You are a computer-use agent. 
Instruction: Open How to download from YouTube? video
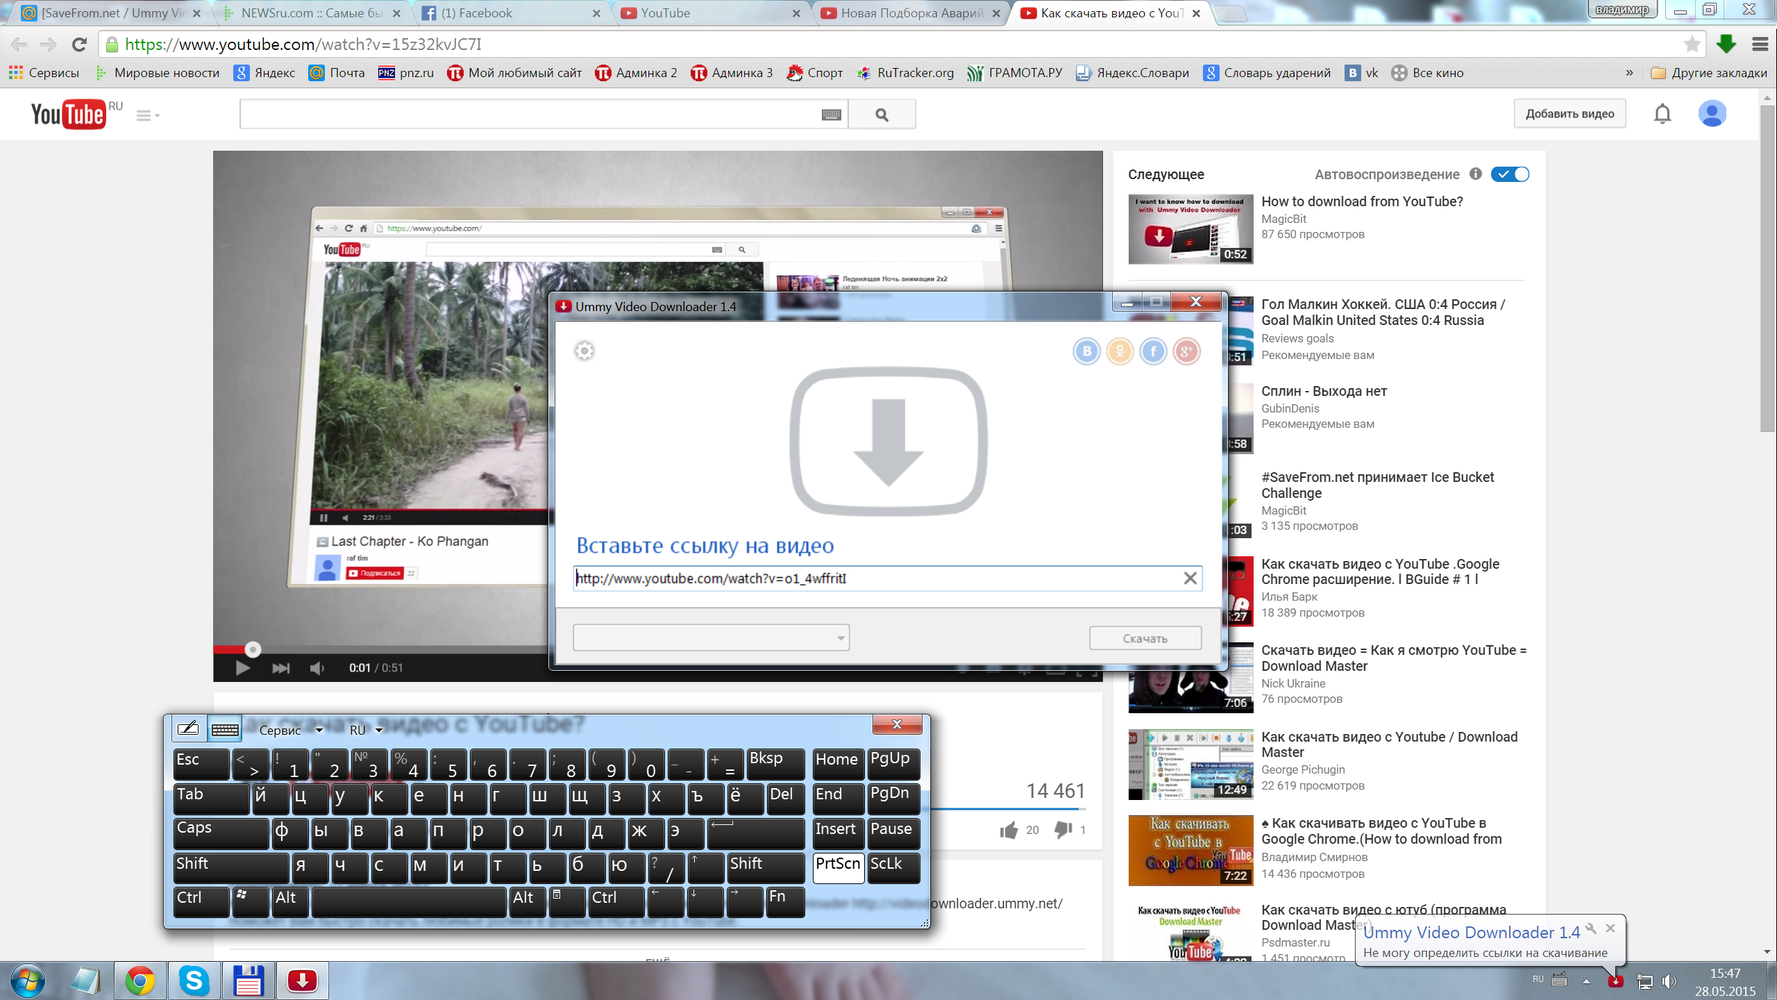1362,201
